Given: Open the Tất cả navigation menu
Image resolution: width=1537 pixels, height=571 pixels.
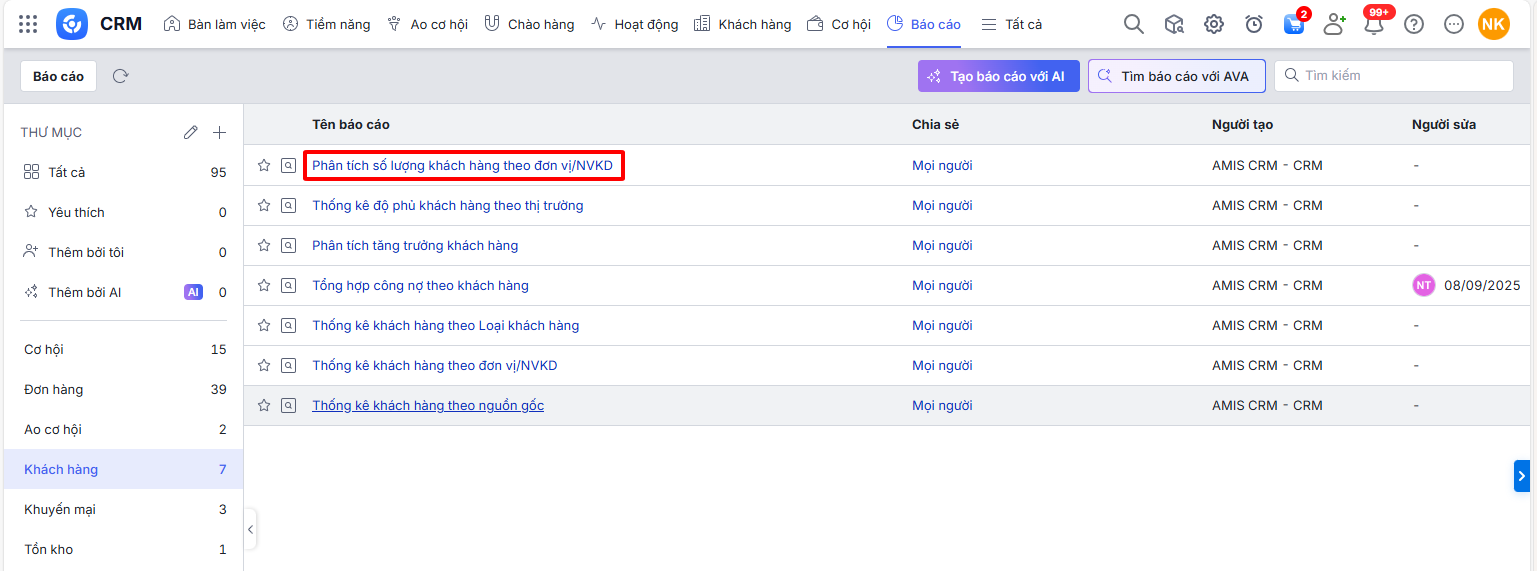Looking at the screenshot, I should click(1011, 24).
